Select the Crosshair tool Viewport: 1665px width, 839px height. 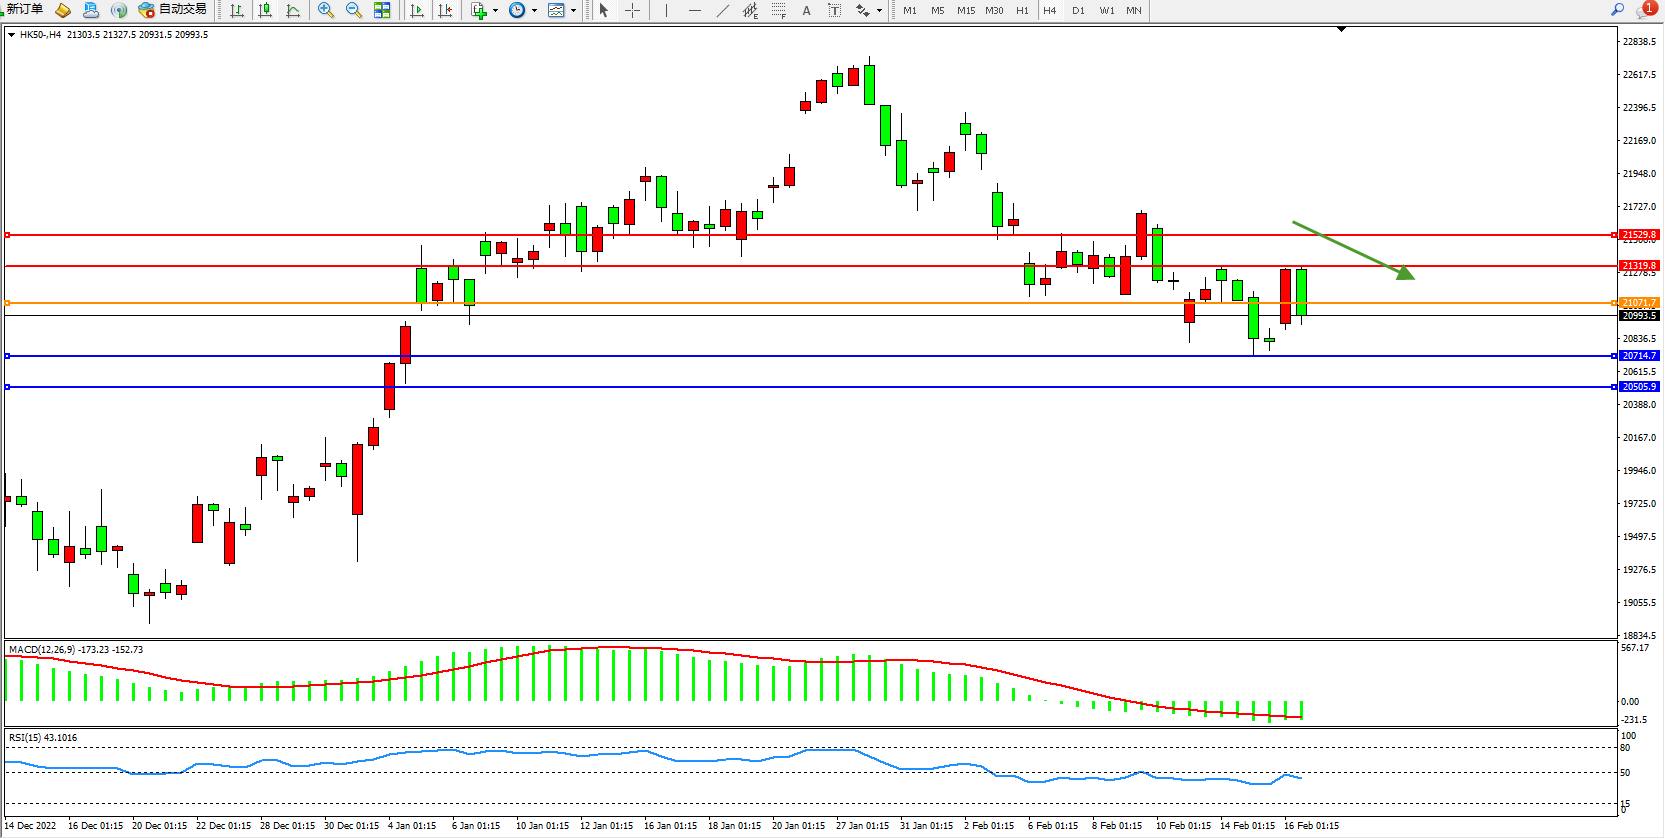(x=632, y=10)
